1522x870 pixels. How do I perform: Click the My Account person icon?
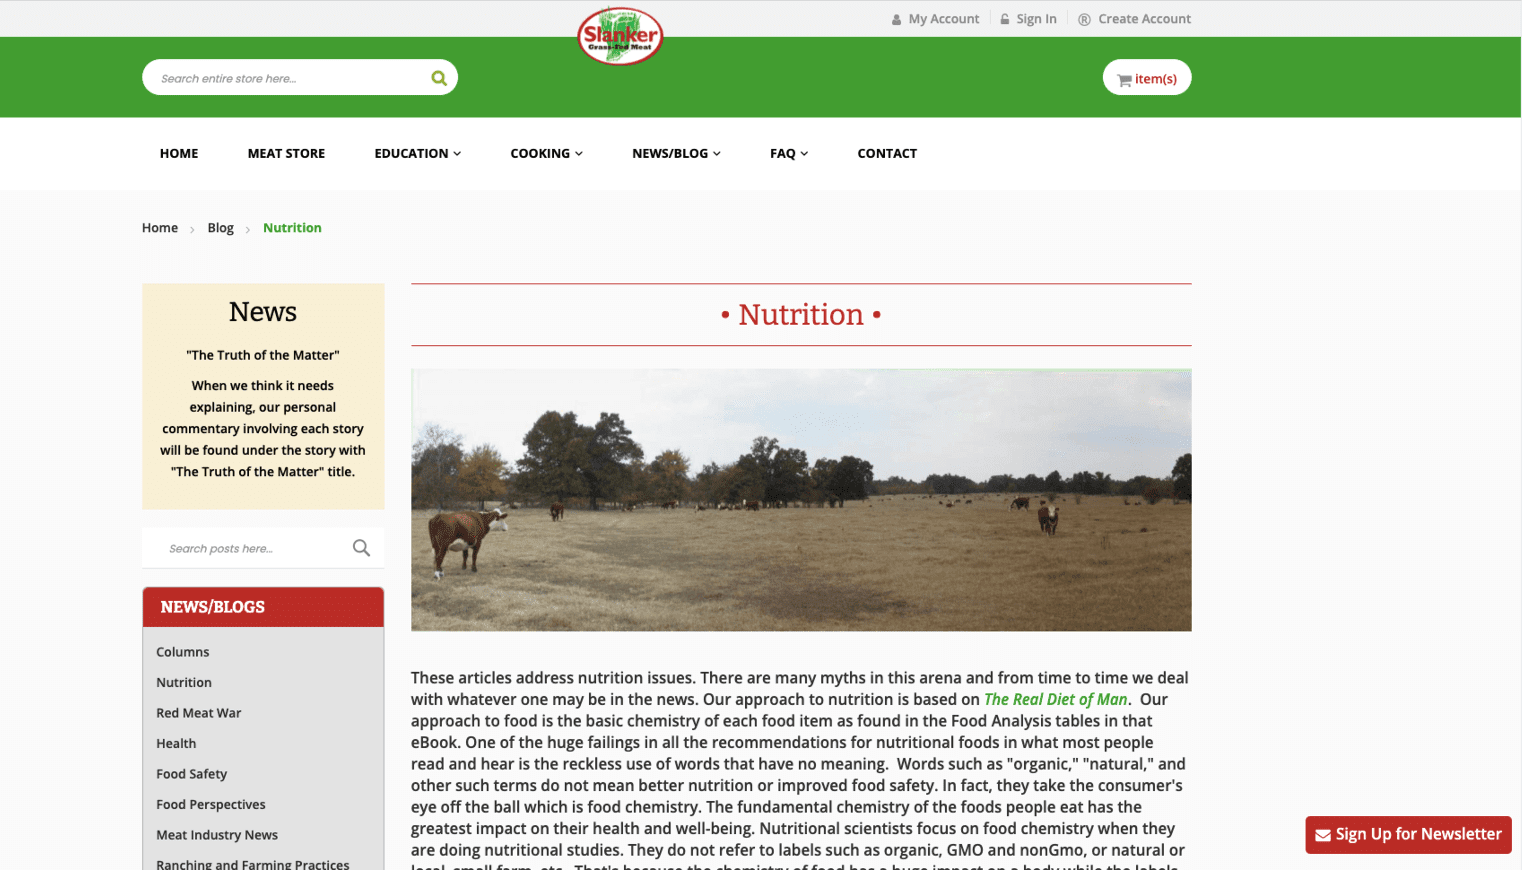point(897,19)
